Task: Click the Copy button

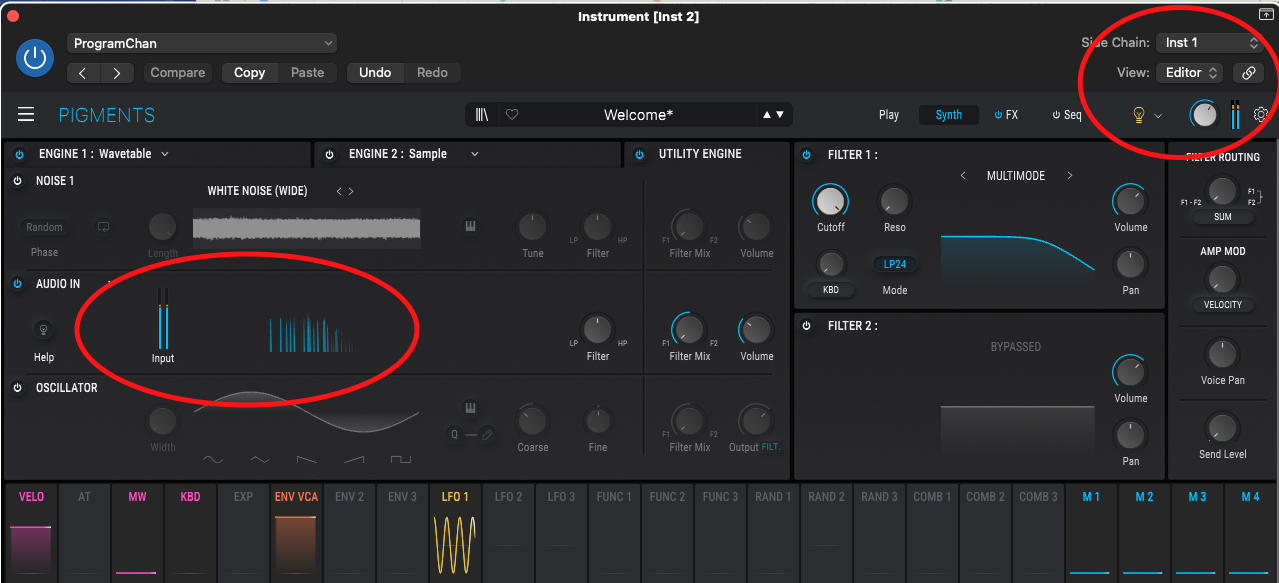Action: click(x=250, y=73)
